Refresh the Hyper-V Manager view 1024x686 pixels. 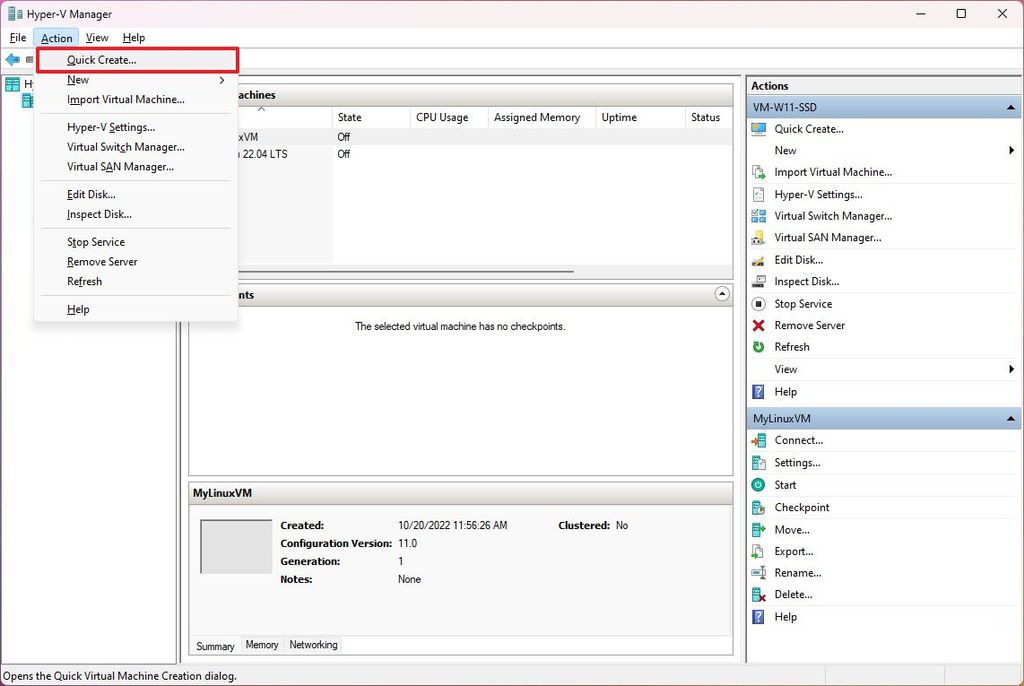click(793, 346)
